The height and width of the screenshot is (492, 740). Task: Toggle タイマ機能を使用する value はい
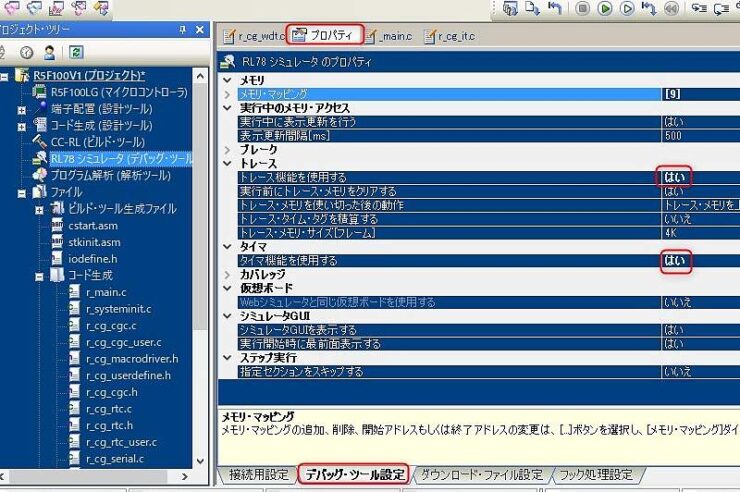click(x=675, y=260)
